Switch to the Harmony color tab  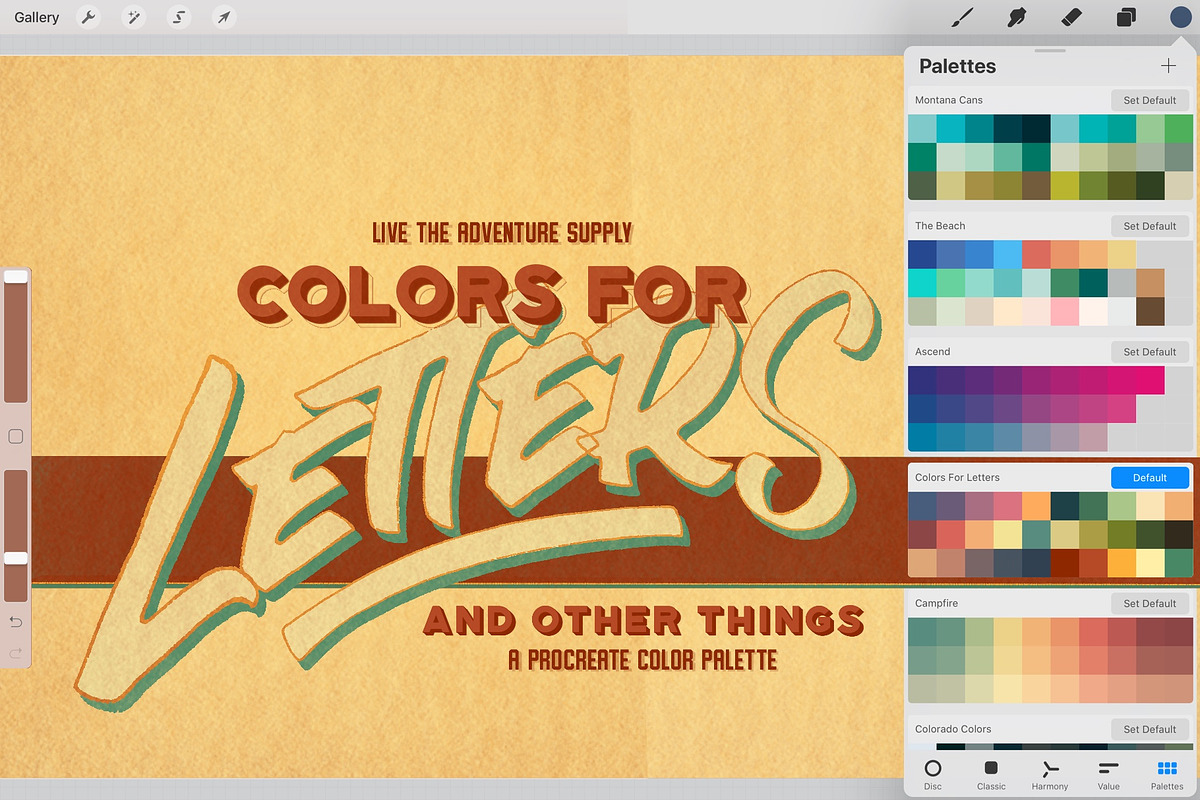point(1050,774)
